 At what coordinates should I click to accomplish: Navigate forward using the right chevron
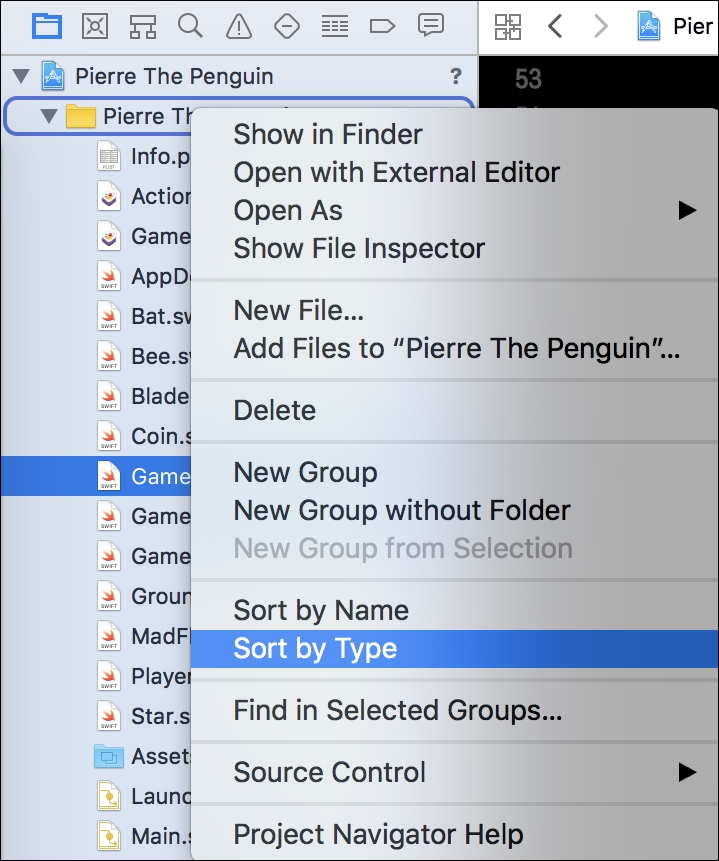click(599, 27)
